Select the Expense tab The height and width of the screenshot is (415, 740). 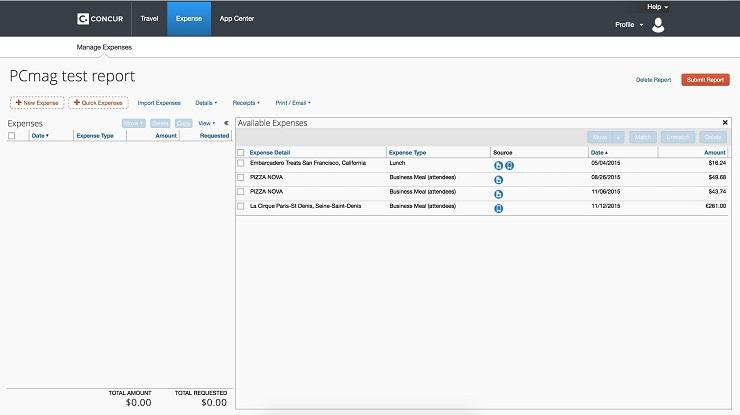(x=189, y=18)
